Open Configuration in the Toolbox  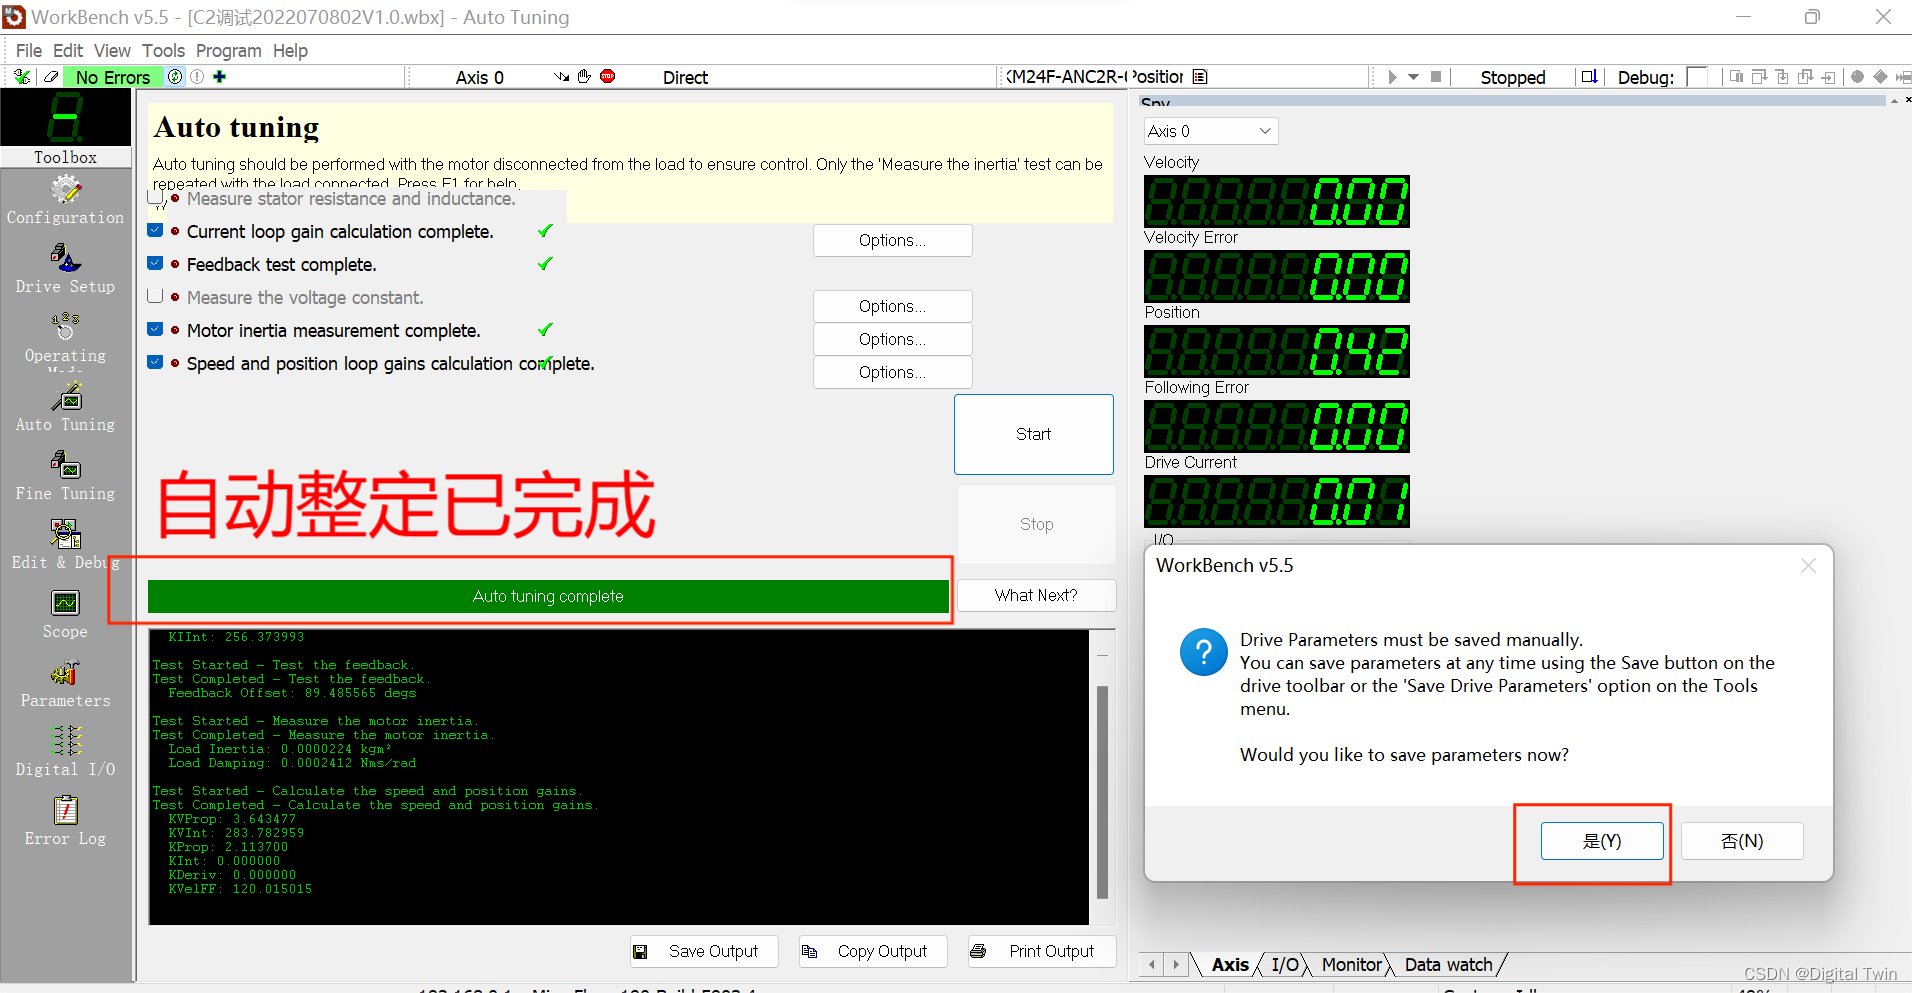65,200
